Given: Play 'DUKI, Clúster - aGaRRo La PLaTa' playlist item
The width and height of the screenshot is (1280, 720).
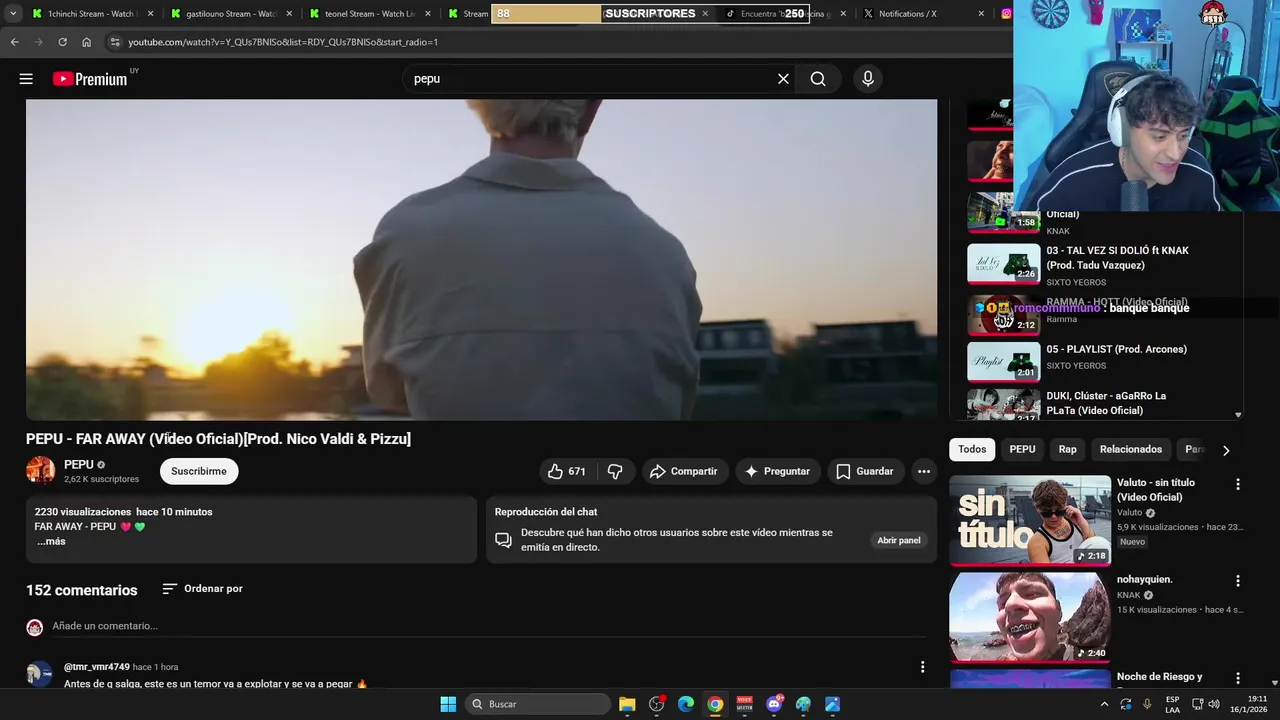Looking at the screenshot, I should pos(1105,403).
